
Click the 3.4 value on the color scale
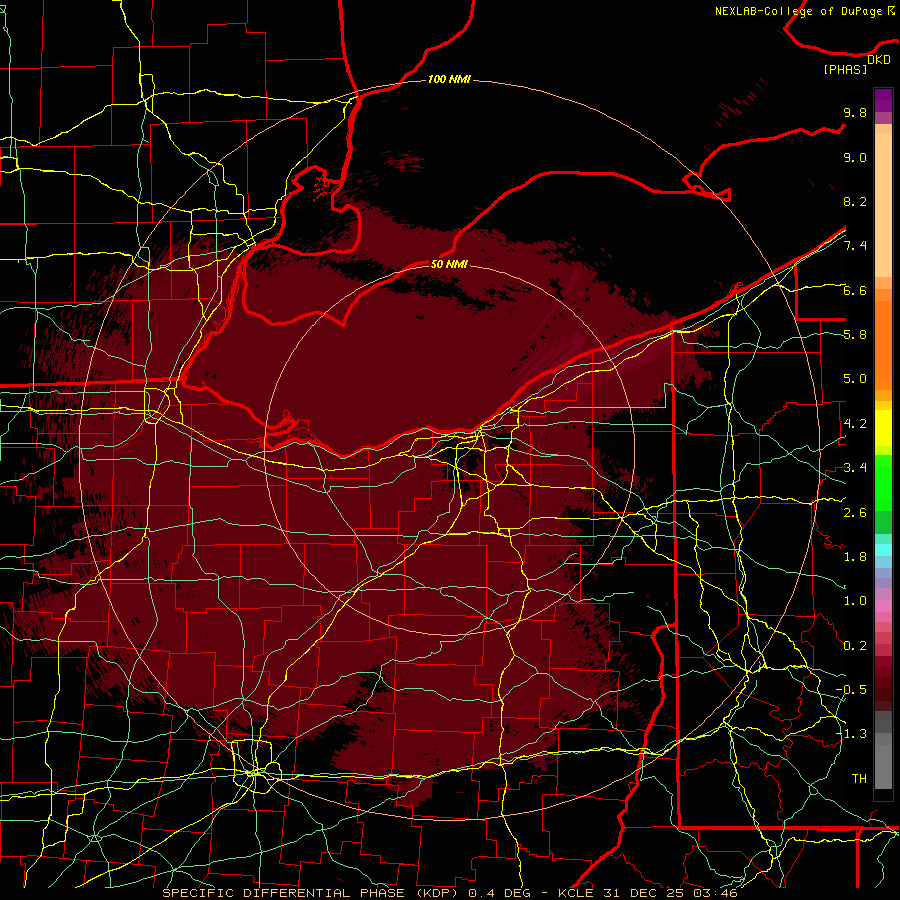pos(855,468)
